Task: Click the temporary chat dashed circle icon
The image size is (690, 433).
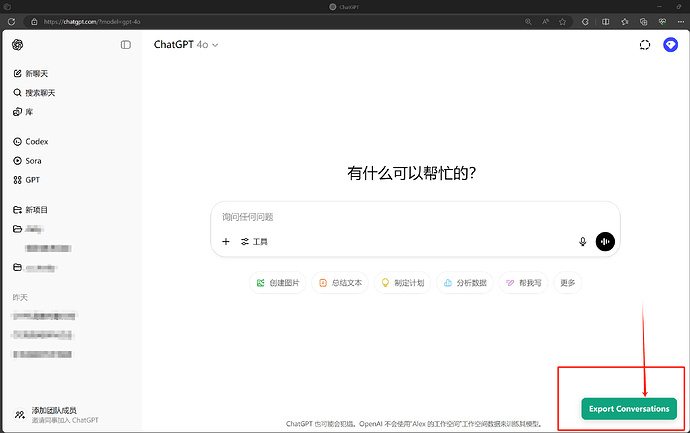Action: tap(645, 45)
